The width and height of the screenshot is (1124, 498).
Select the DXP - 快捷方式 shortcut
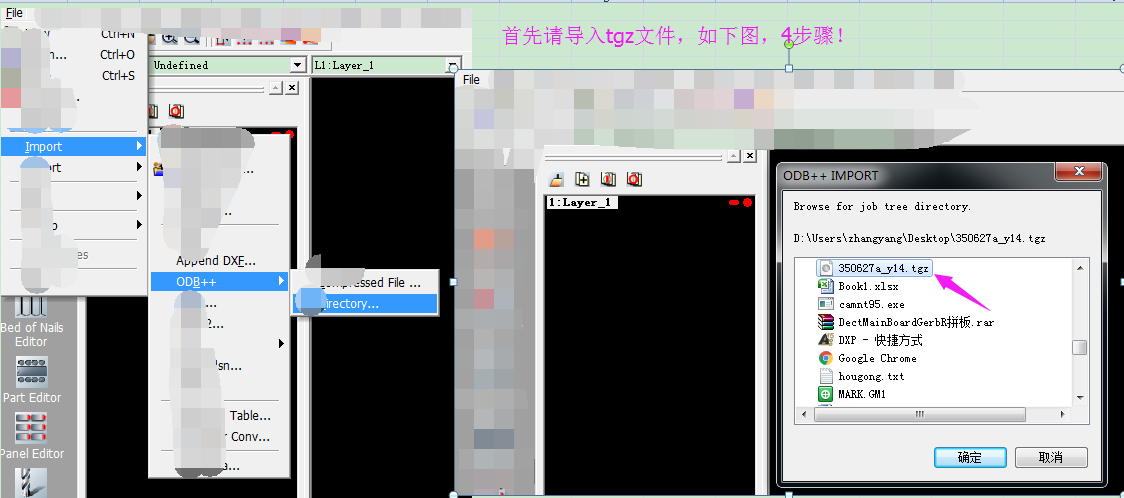(870, 340)
